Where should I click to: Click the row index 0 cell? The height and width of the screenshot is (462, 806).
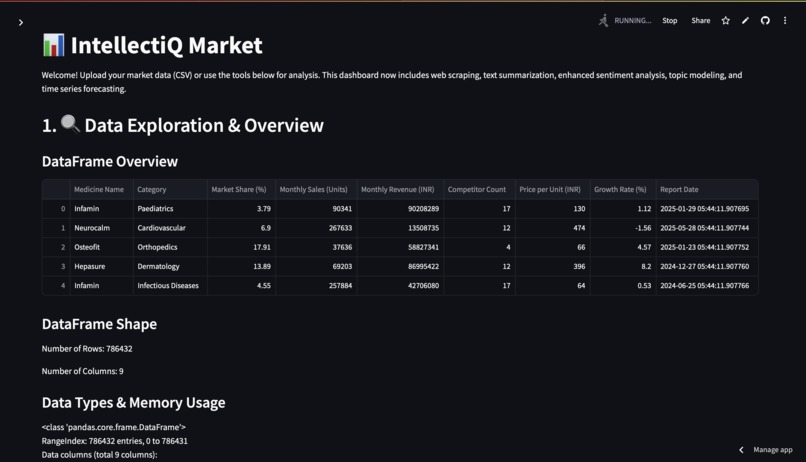(56, 209)
